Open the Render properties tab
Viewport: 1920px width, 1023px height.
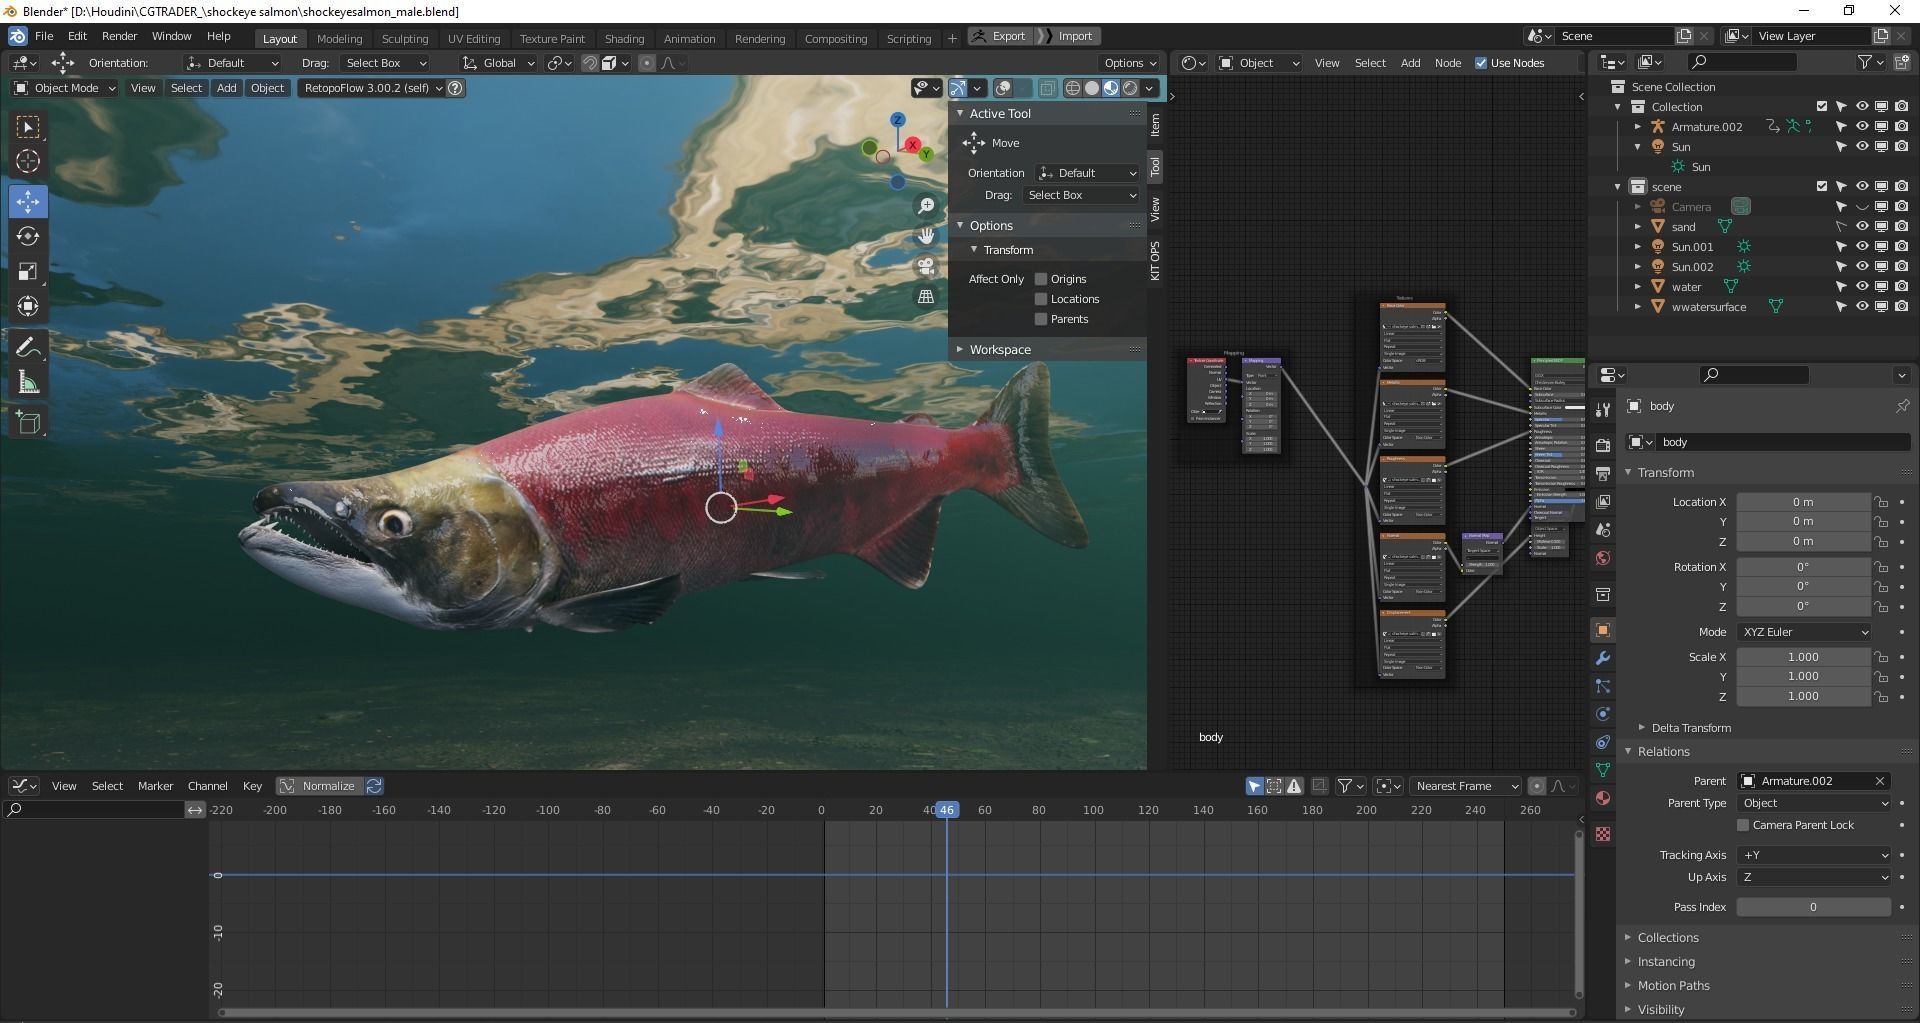tap(1603, 445)
